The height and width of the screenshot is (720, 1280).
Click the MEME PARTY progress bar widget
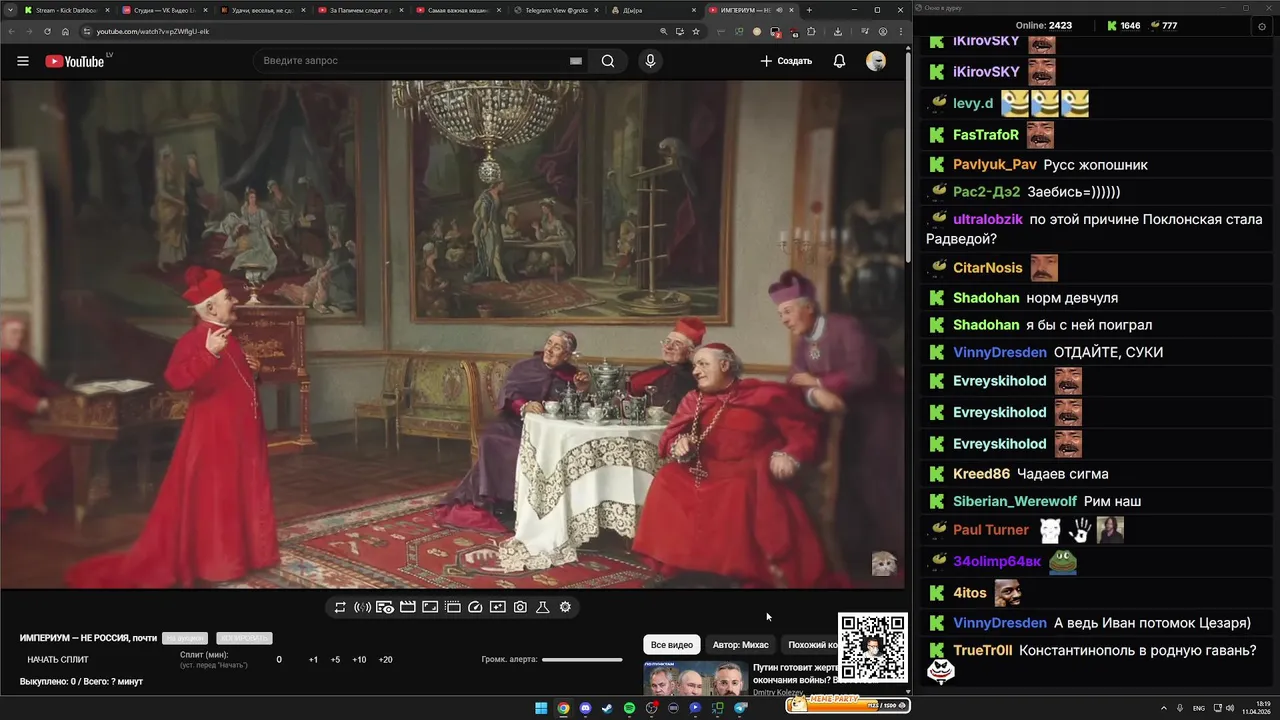(x=848, y=703)
